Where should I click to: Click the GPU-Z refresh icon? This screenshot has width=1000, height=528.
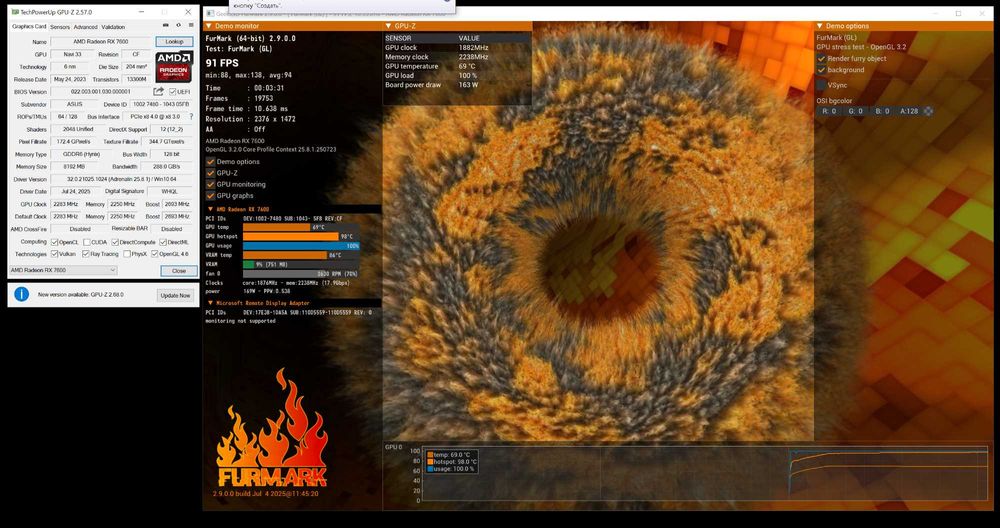[x=179, y=26]
